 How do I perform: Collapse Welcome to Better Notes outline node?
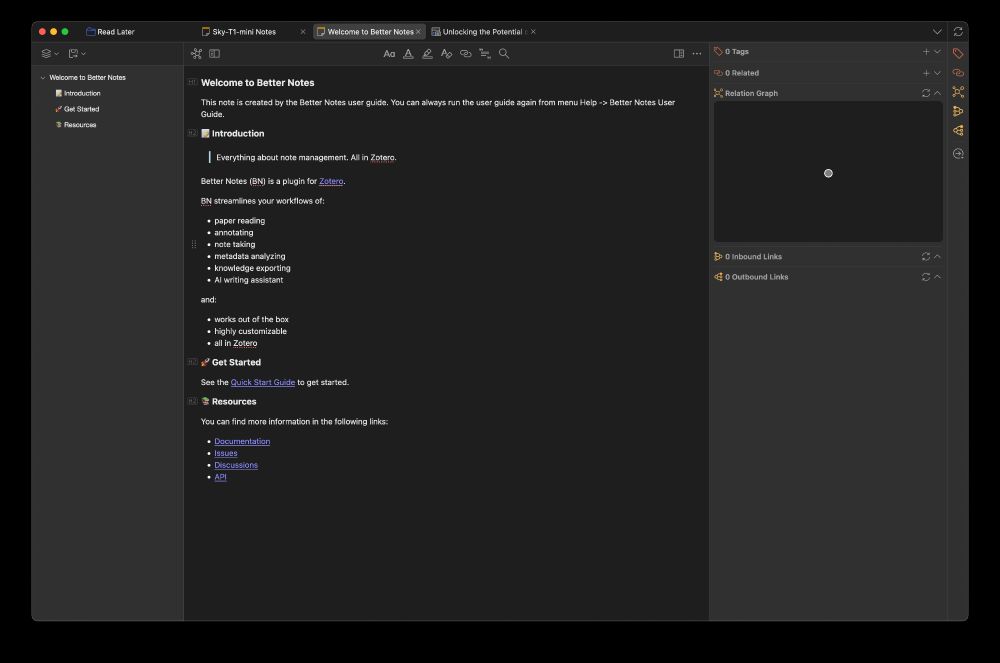tap(43, 78)
